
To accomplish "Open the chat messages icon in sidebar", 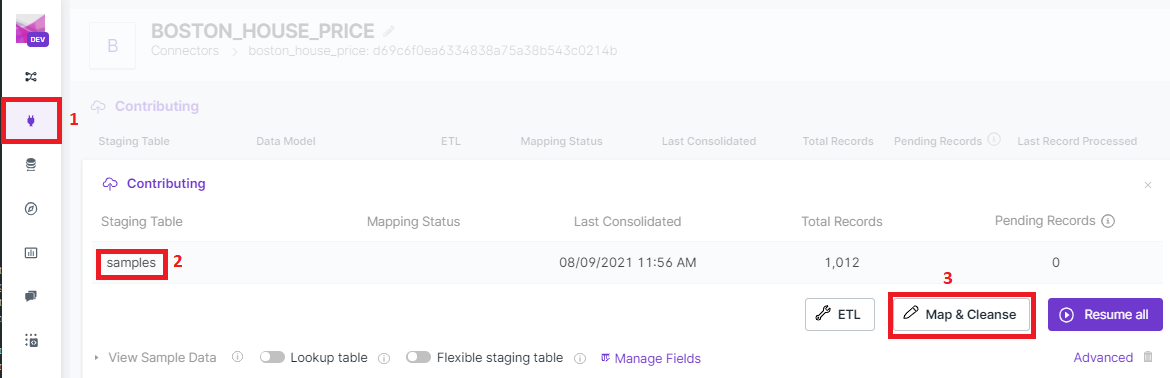I will click(31, 297).
